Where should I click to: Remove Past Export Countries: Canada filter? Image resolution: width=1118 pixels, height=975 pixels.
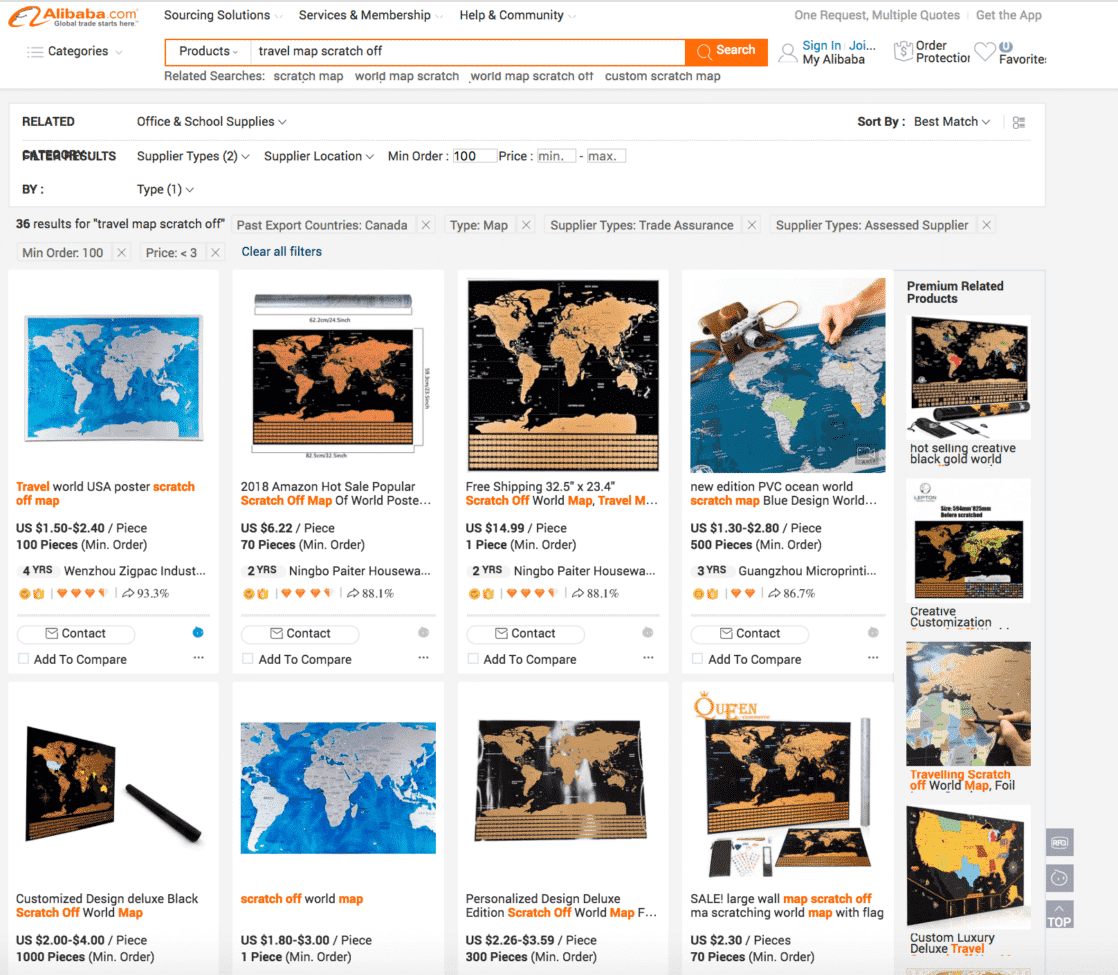426,225
